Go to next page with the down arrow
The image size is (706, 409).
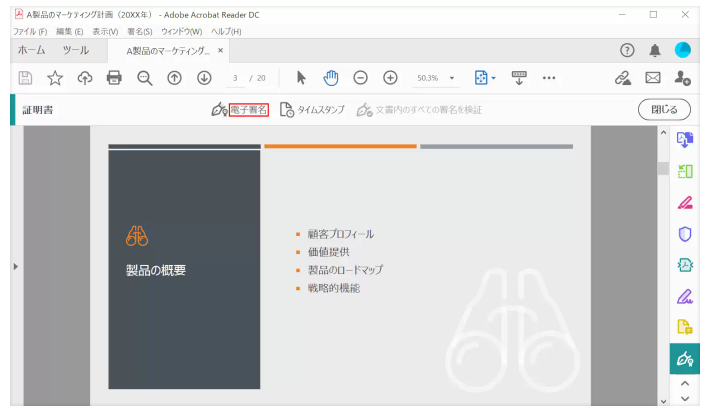[x=204, y=78]
